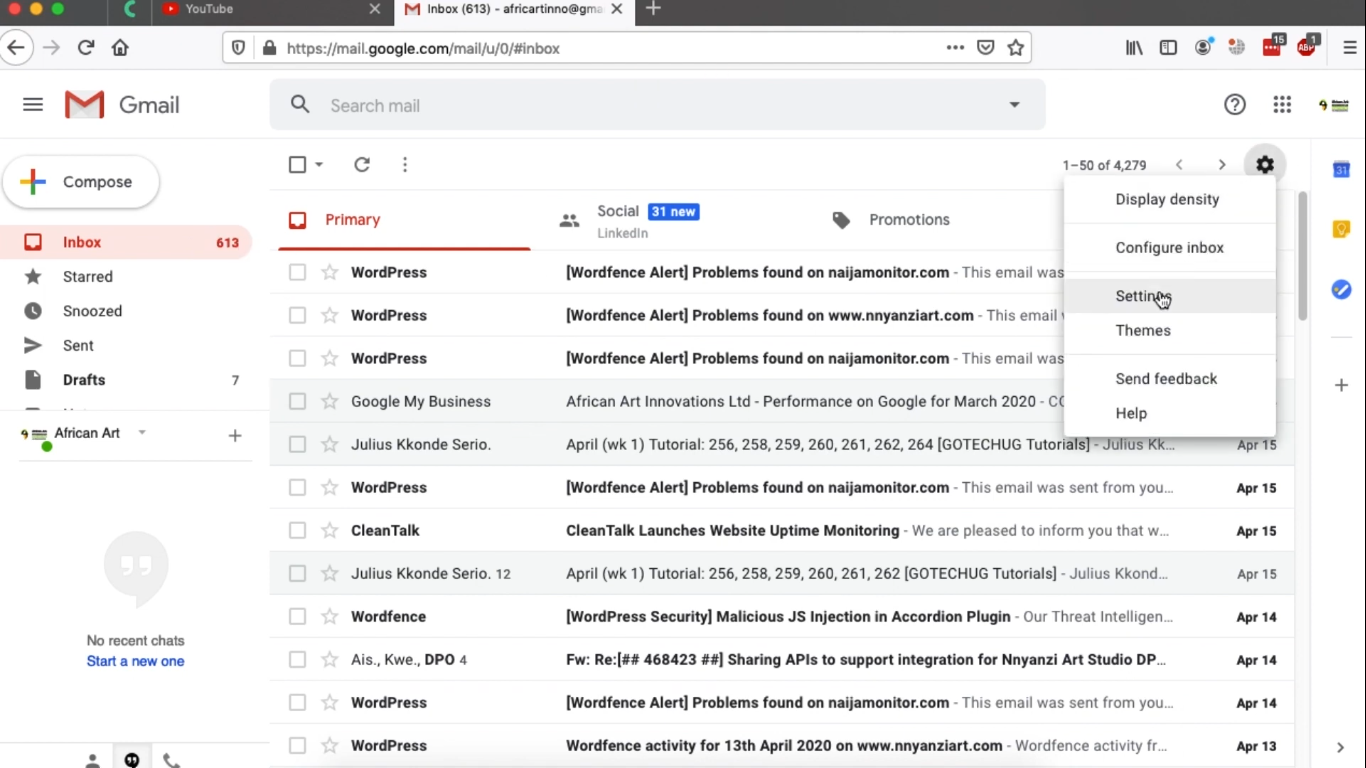1366x768 pixels.
Task: Star the Google My Business email
Action: click(329, 401)
